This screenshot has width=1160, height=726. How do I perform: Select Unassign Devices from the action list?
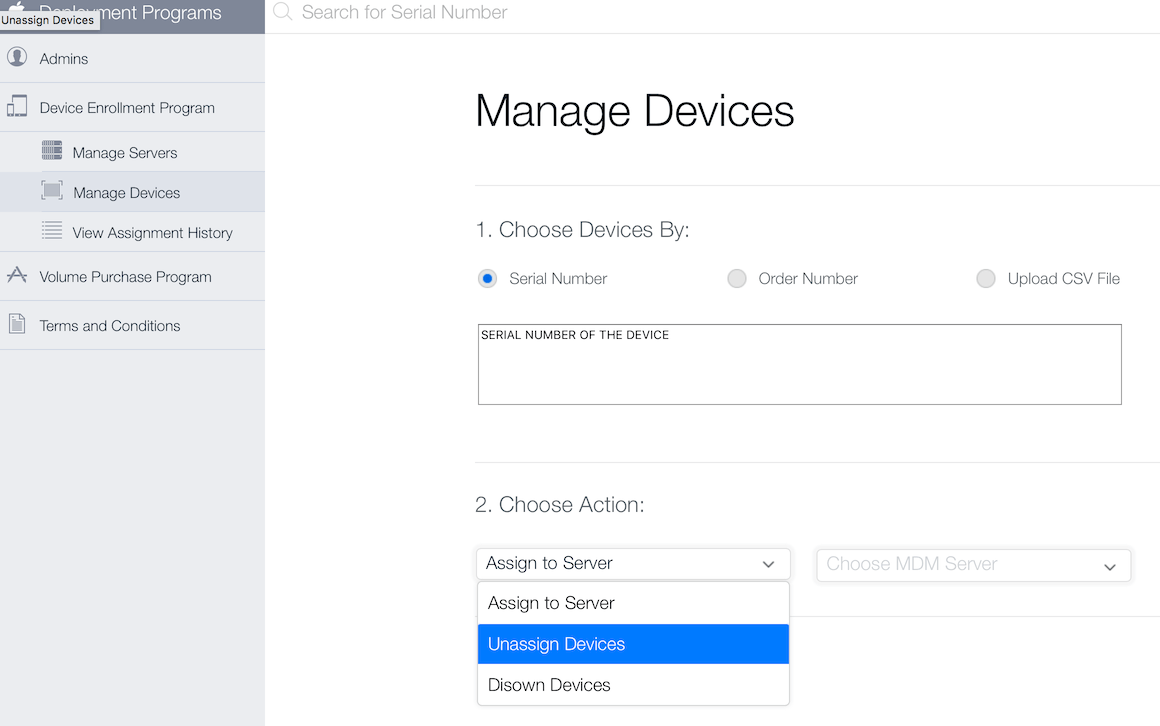click(x=633, y=644)
